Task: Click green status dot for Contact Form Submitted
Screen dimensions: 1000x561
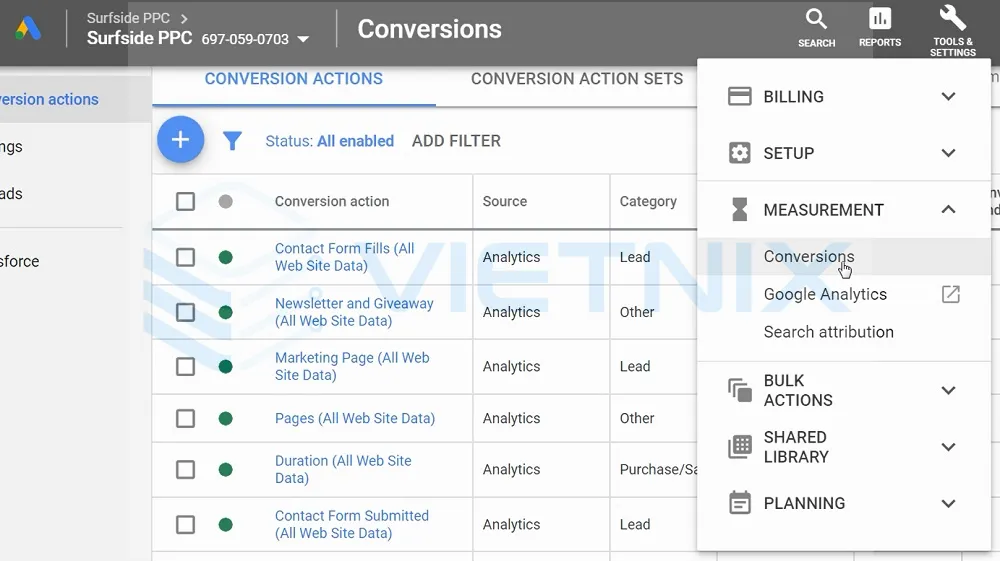Action: [x=225, y=525]
